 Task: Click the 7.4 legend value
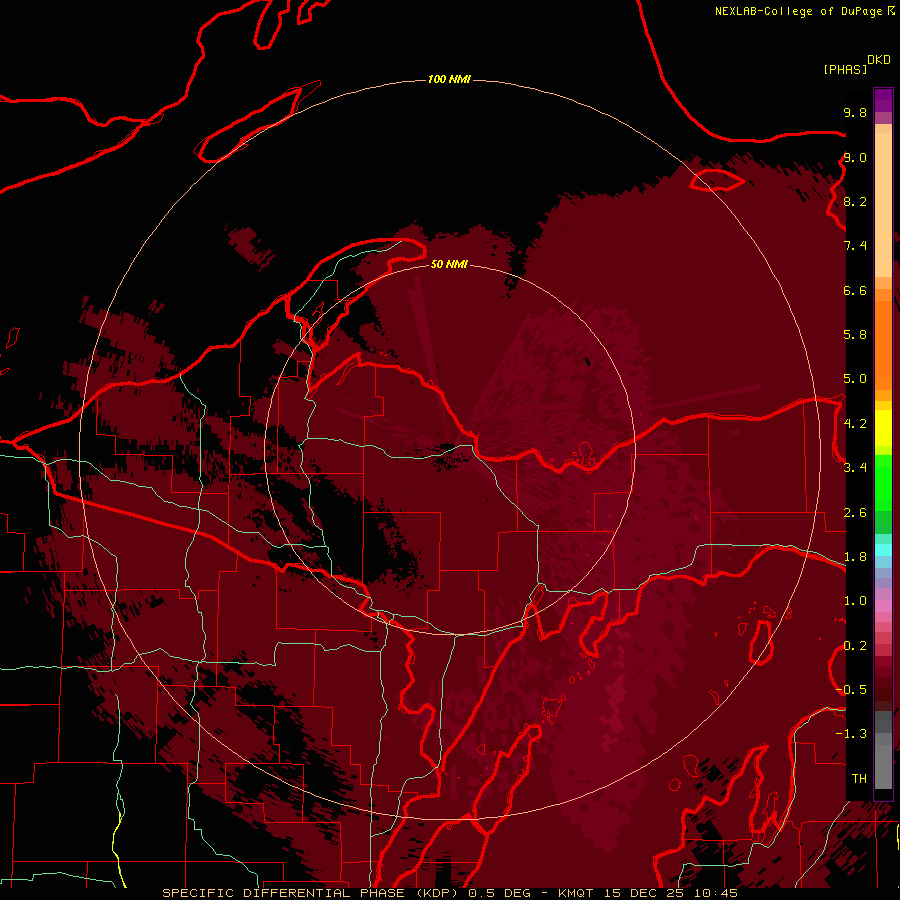pyautogui.click(x=855, y=246)
